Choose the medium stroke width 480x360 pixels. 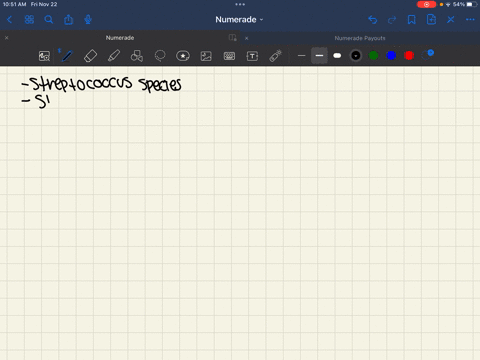[319, 56]
